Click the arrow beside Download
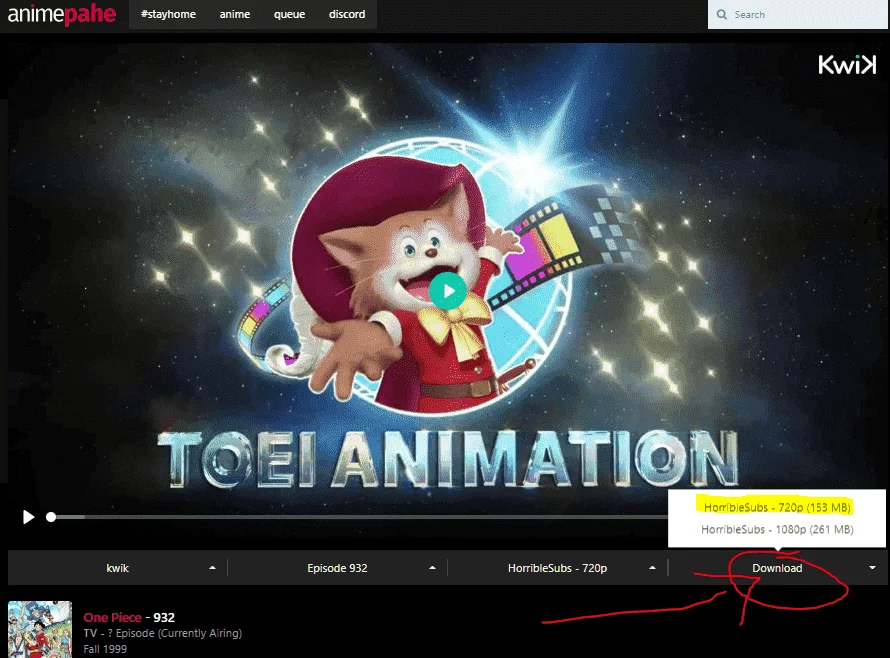The height and width of the screenshot is (658, 890). click(x=872, y=568)
